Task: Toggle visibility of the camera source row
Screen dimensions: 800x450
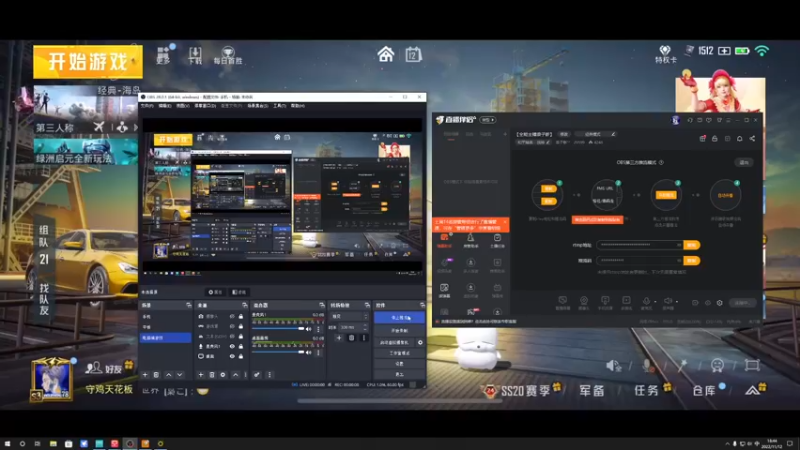Action: [x=232, y=316]
